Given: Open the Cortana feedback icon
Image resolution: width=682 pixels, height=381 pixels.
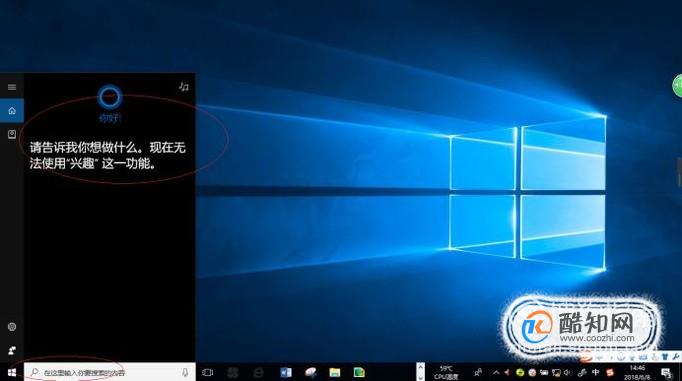Looking at the screenshot, I should [x=12, y=351].
